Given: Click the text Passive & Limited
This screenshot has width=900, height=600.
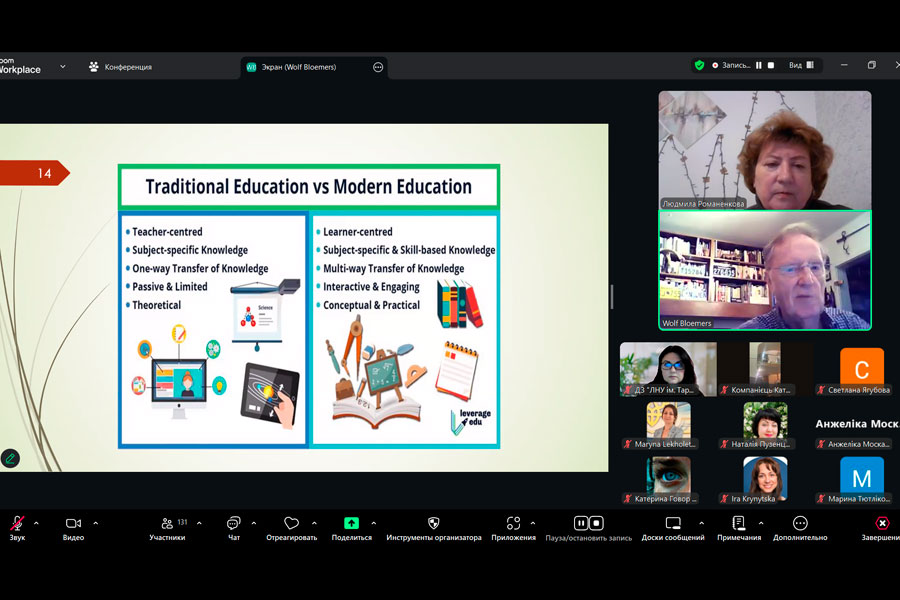Looking at the screenshot, I should tap(170, 287).
